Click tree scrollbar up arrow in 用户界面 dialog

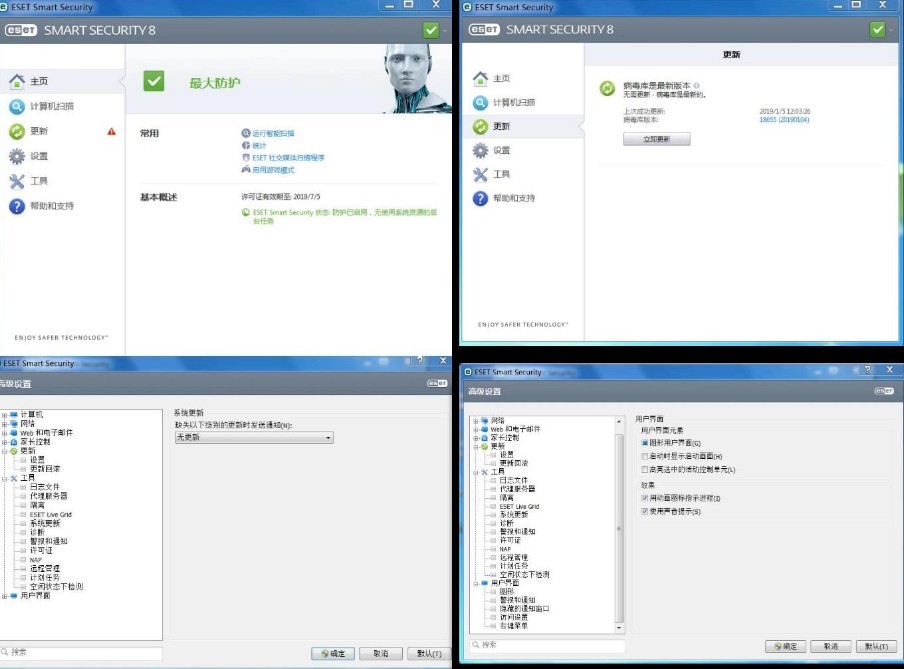pos(619,422)
